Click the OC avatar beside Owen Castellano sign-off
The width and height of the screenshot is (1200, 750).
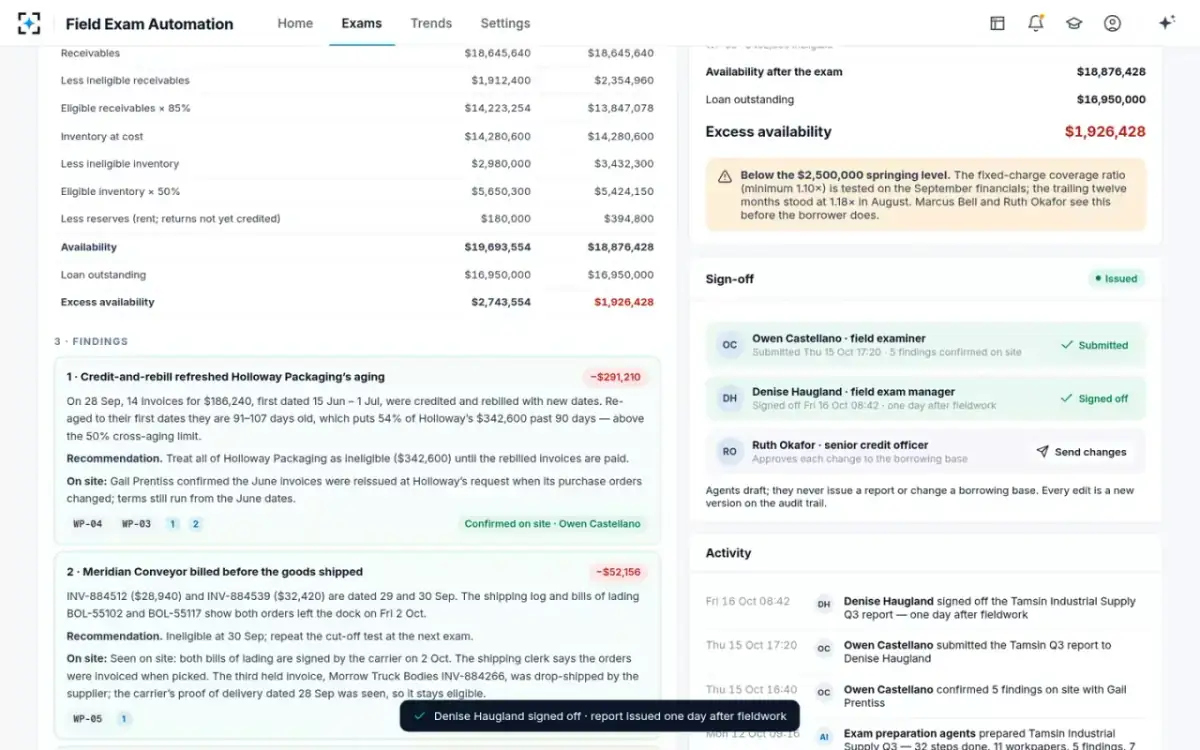(730, 345)
